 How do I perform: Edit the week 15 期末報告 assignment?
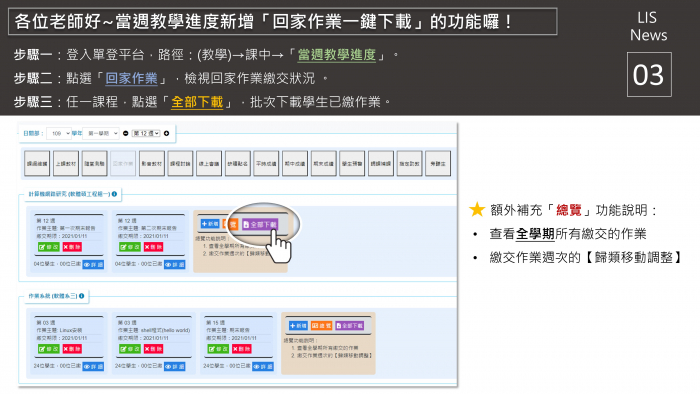click(218, 349)
